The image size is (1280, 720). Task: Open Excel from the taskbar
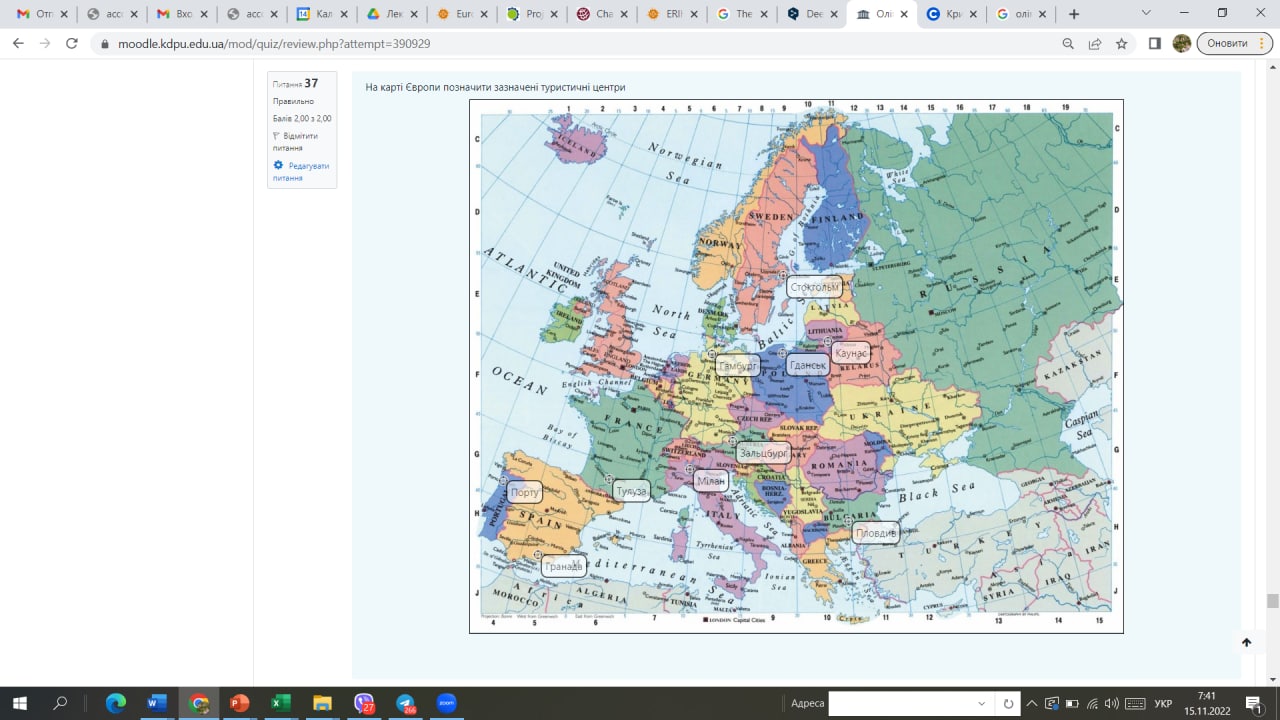pos(280,703)
